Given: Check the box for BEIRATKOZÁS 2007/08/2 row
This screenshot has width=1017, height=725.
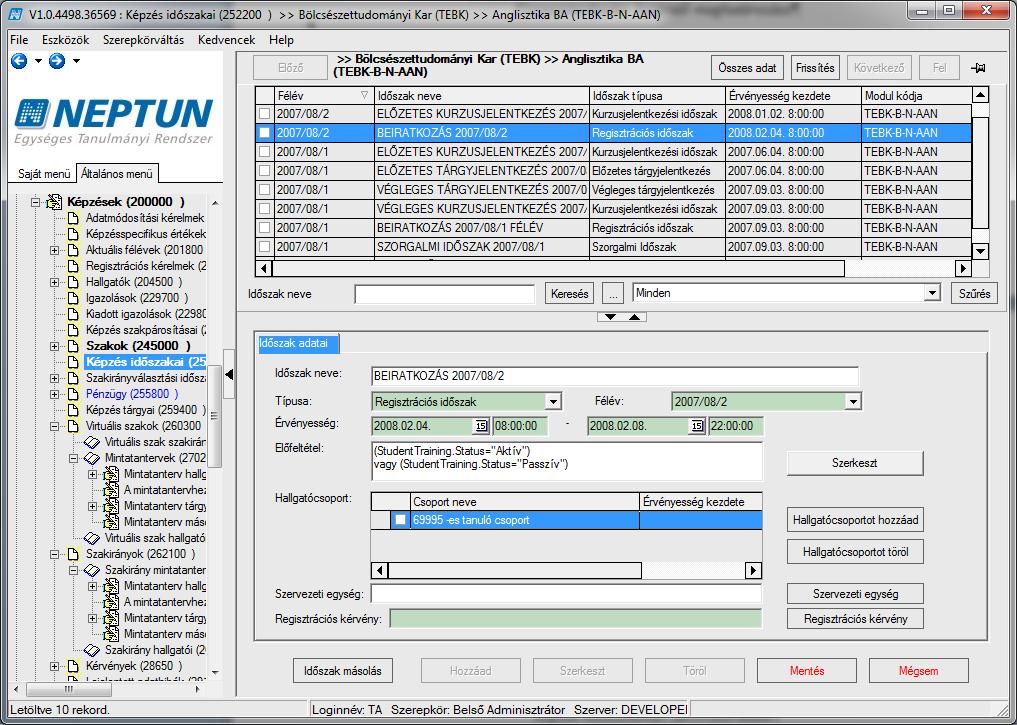Looking at the screenshot, I should pyautogui.click(x=265, y=133).
